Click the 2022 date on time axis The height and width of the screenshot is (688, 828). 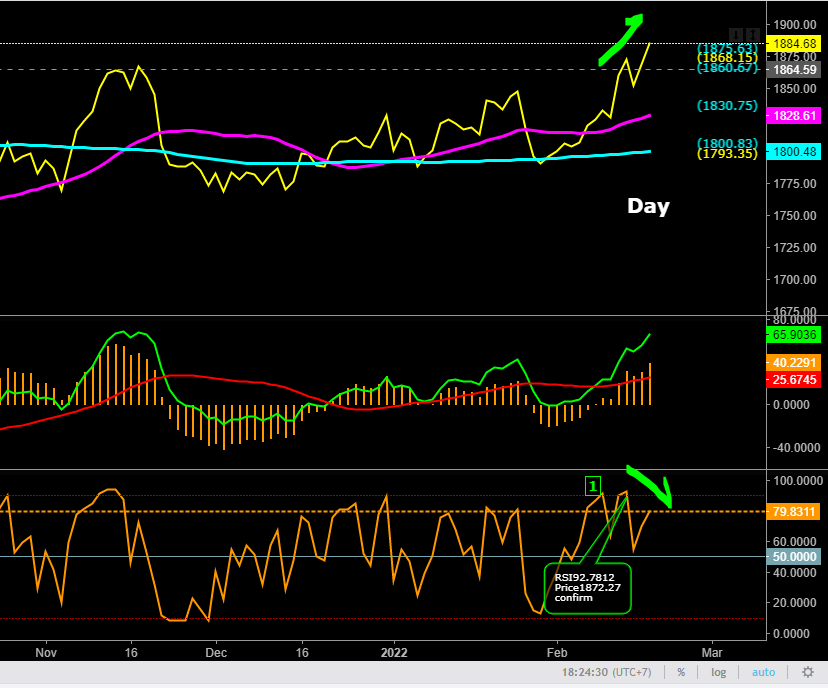(x=394, y=653)
